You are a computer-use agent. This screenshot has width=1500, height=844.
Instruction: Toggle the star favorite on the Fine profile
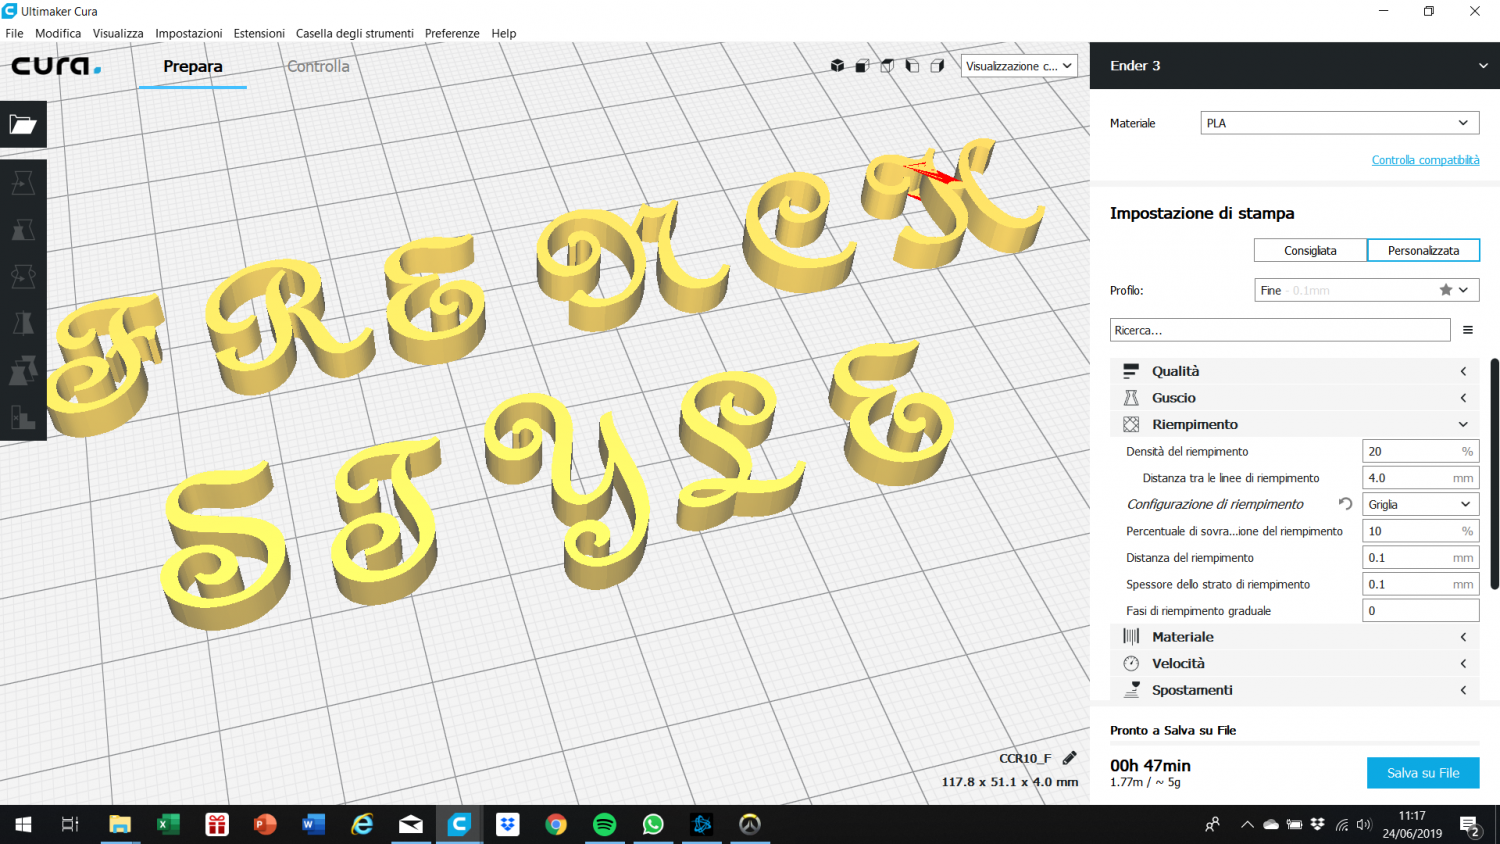click(x=1444, y=289)
